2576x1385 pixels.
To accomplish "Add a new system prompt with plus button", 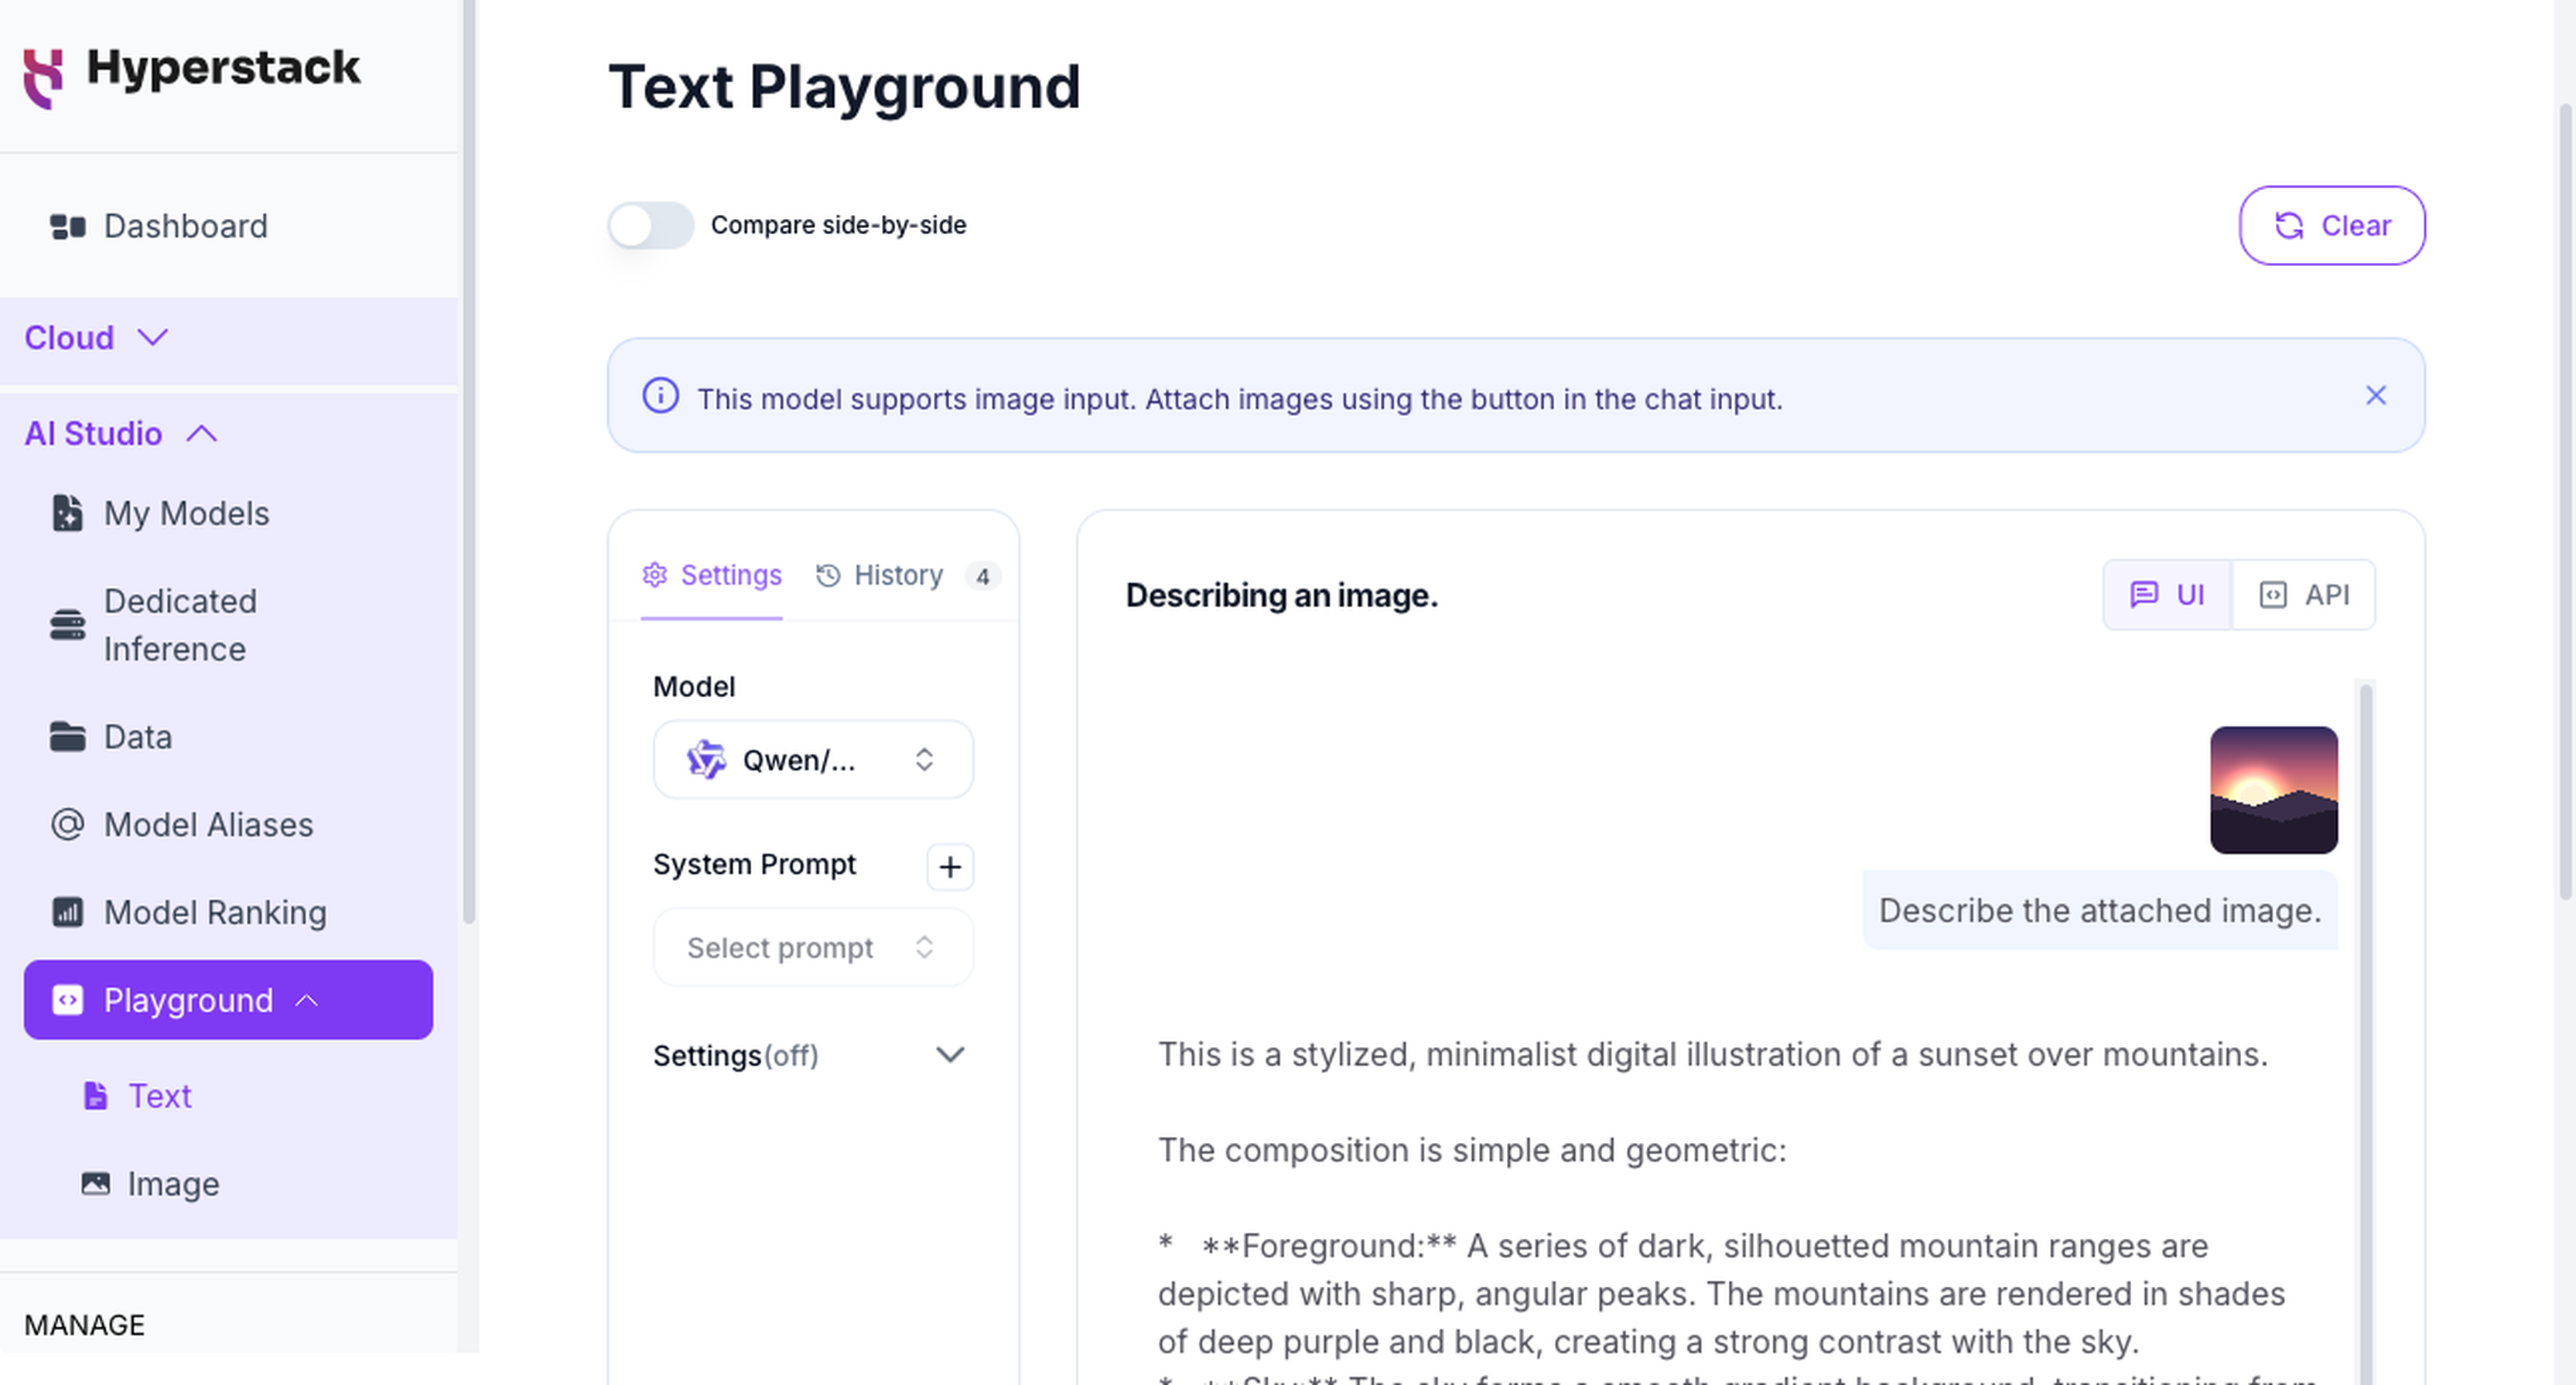I will point(950,866).
